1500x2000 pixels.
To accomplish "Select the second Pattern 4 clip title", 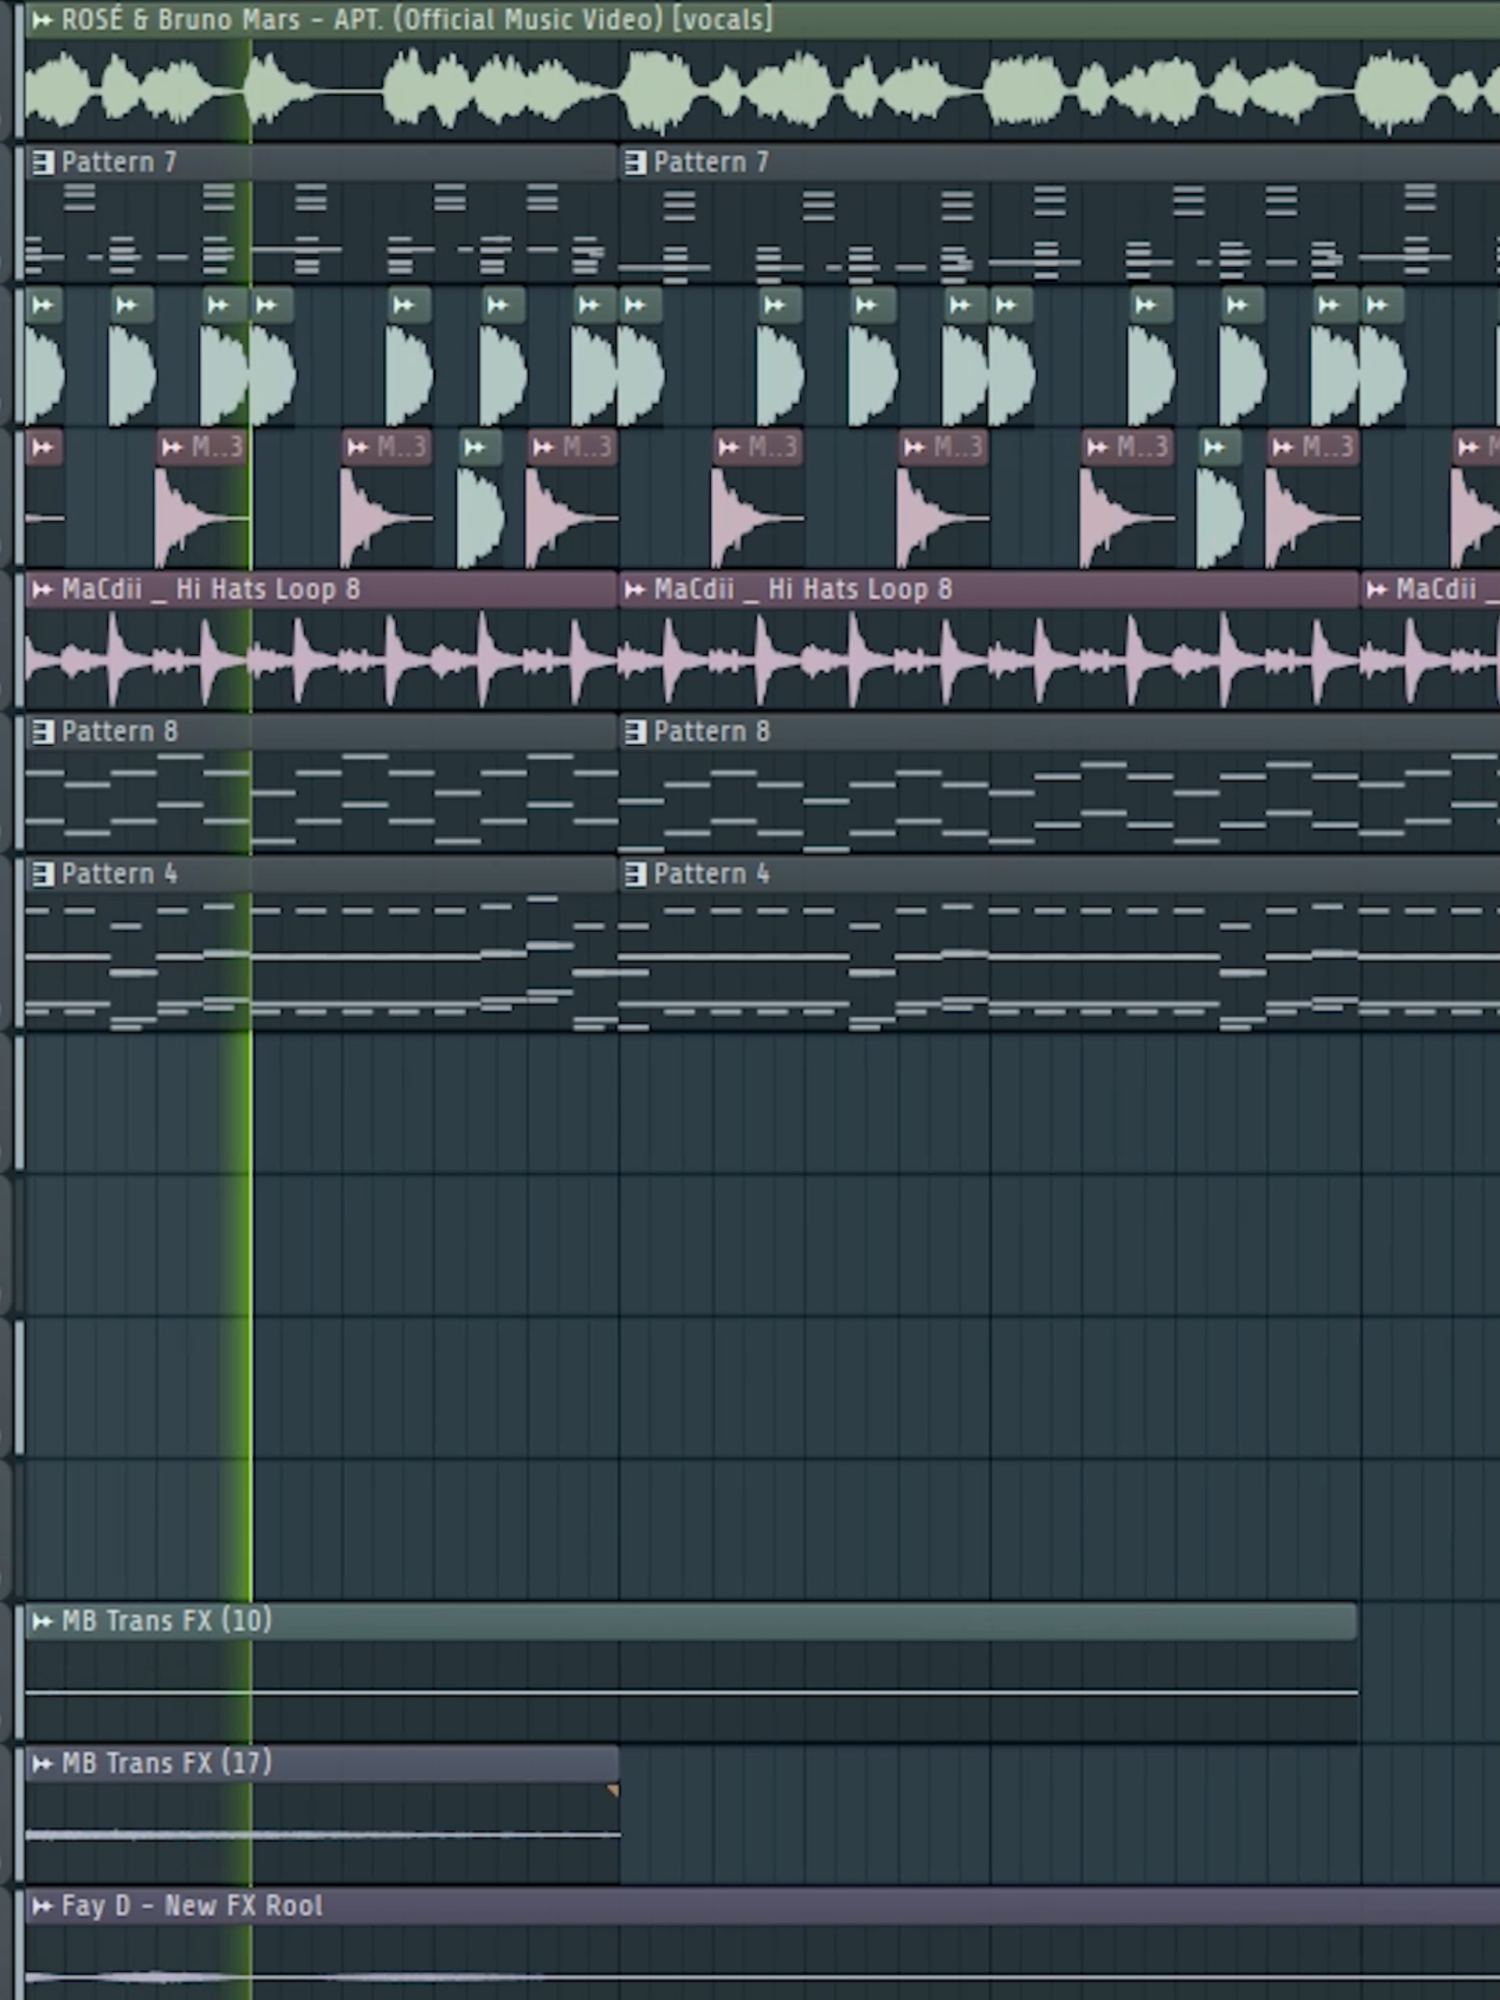I will [711, 874].
